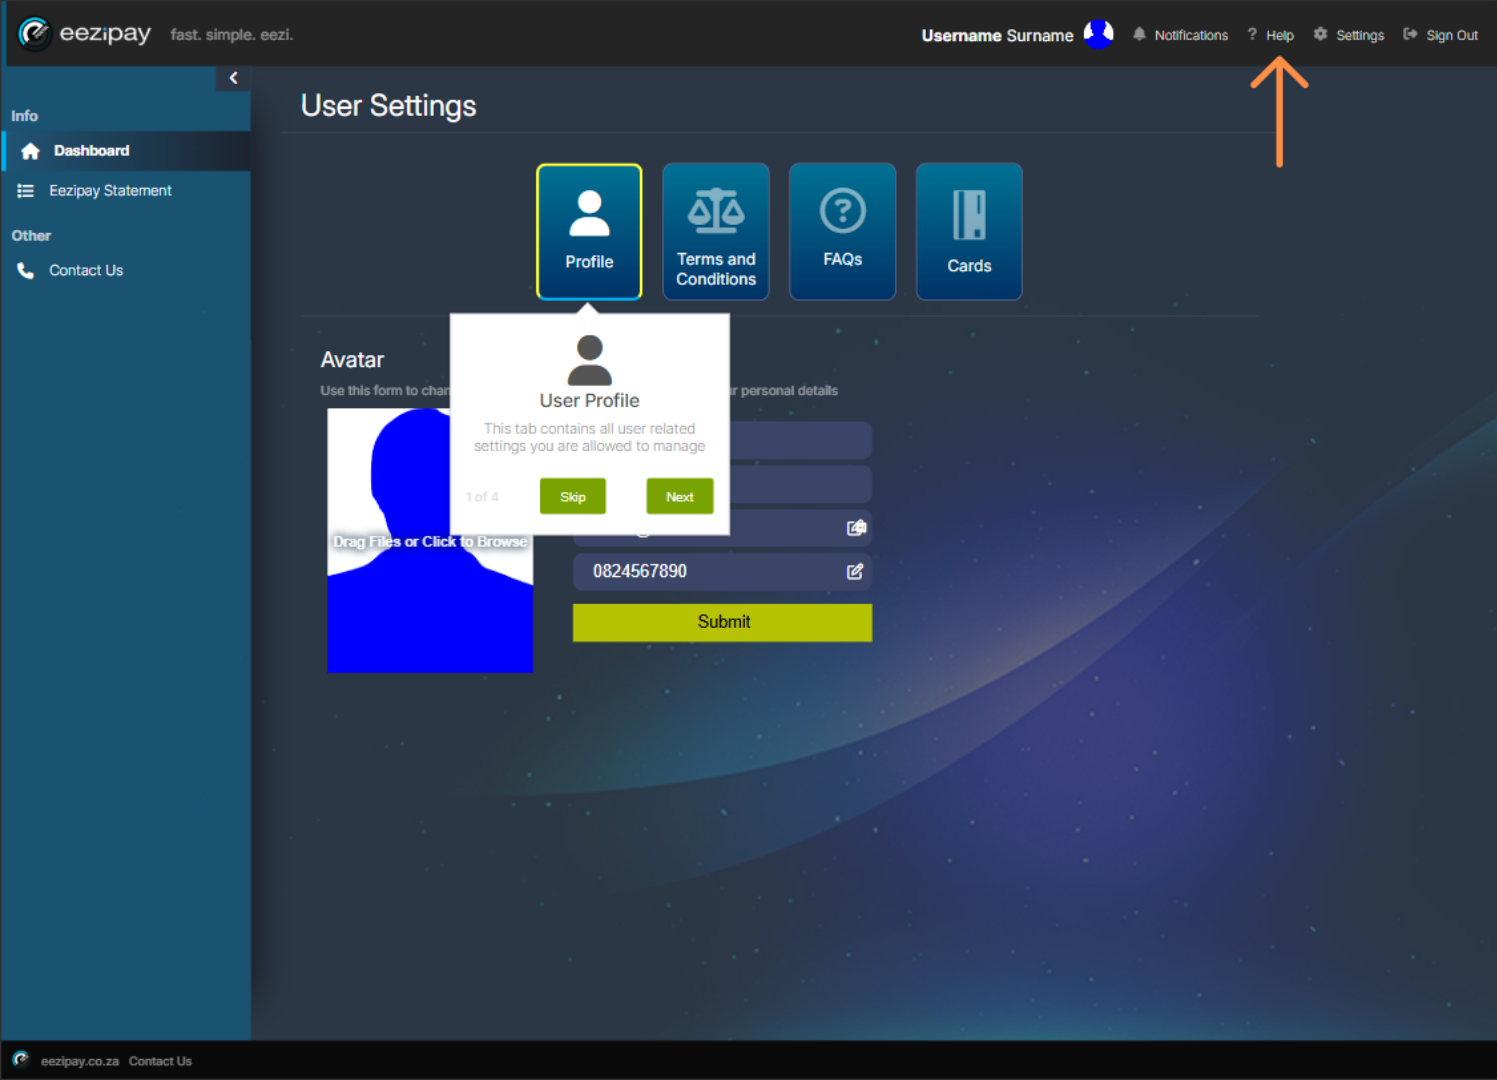This screenshot has height=1080, width=1497.
Task: Click the small eezipay logo in the footer
Action: click(21, 1060)
